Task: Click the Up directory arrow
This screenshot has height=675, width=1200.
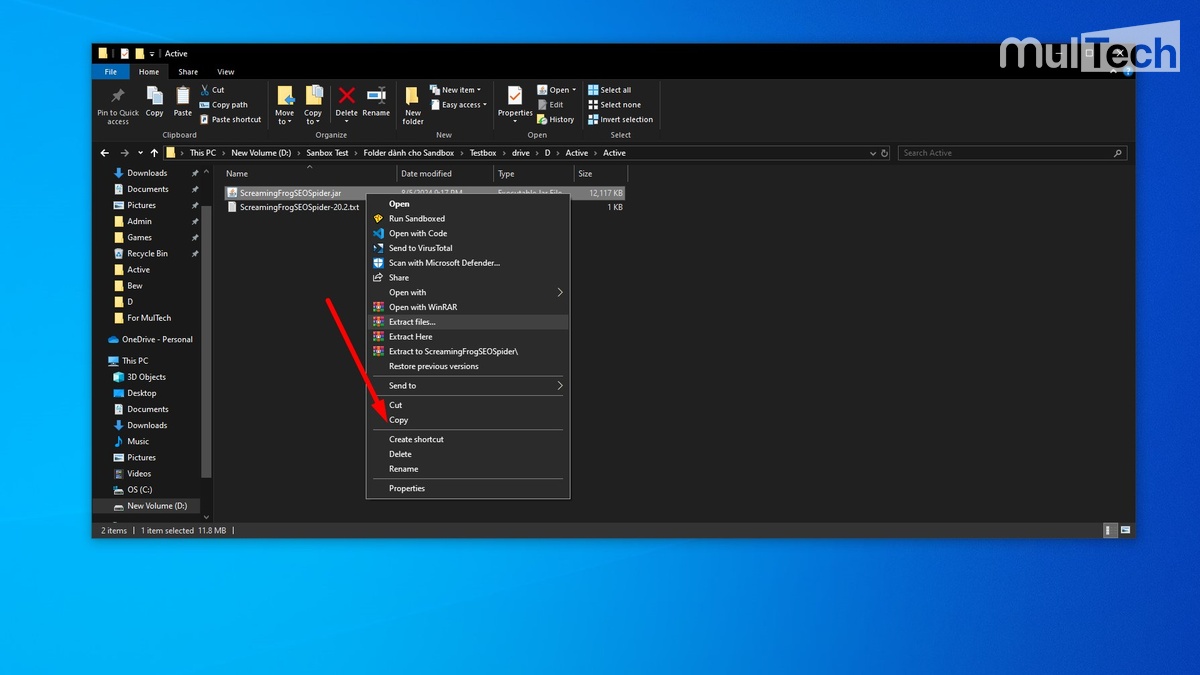Action: pyautogui.click(x=154, y=153)
